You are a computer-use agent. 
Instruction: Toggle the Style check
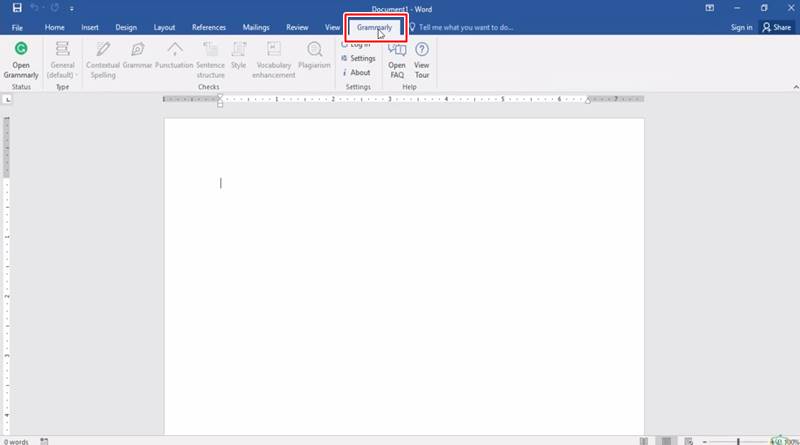pyautogui.click(x=238, y=55)
